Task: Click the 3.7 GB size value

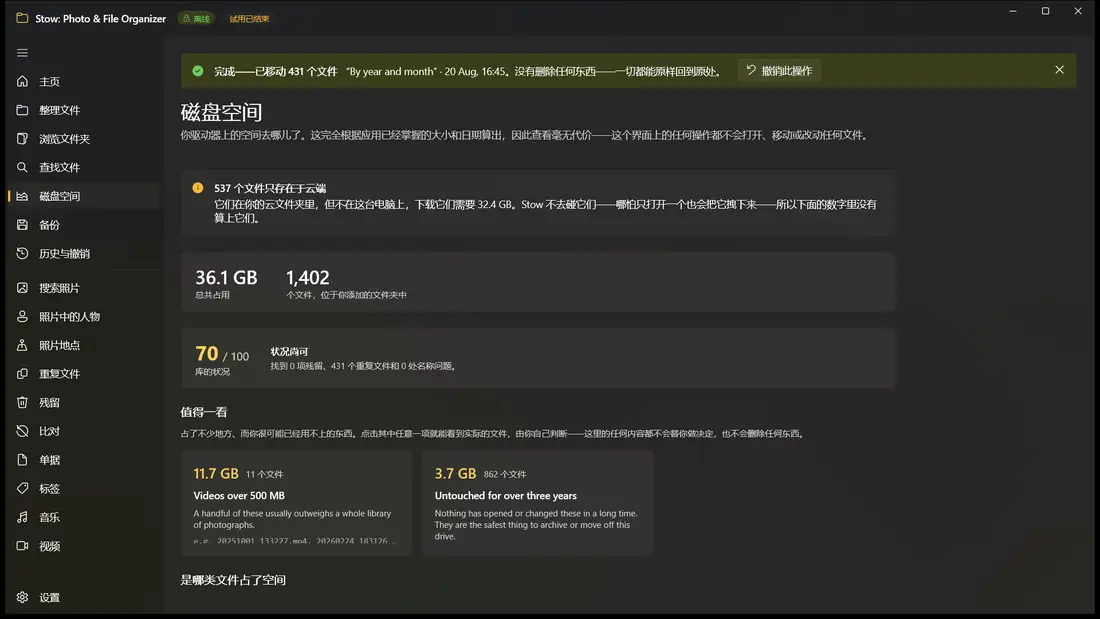Action: 455,474
